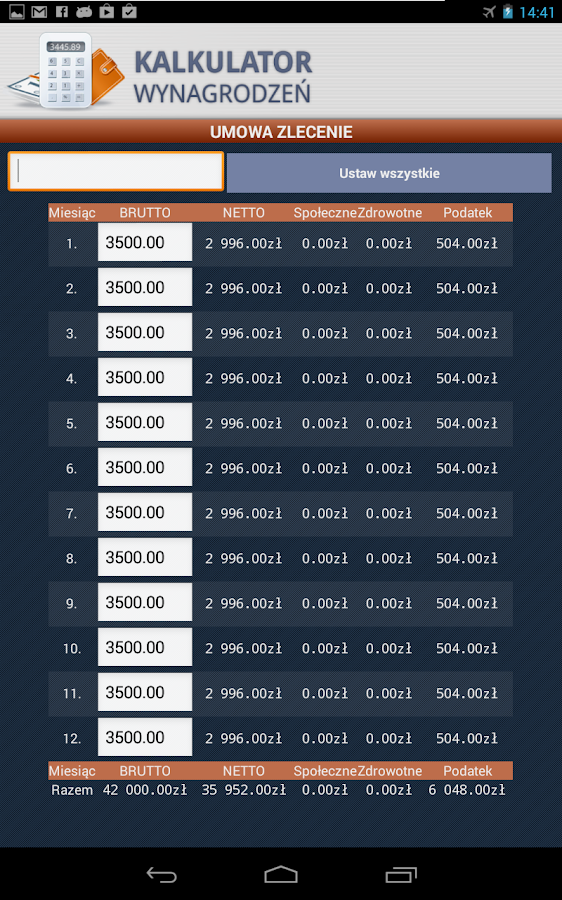Open the recent apps navigation icon
Image resolution: width=562 pixels, height=900 pixels.
click(401, 874)
